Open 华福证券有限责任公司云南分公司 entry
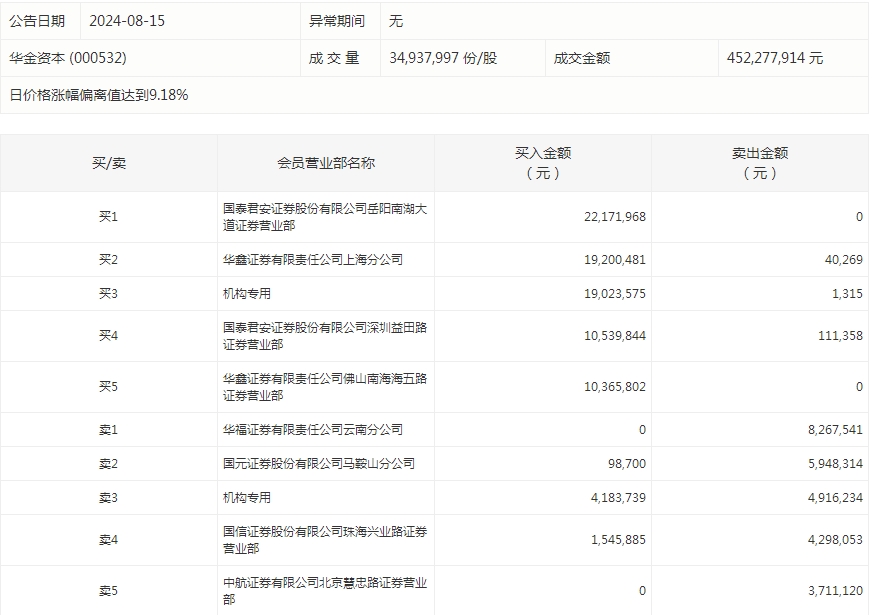Viewport: 874px width, 615px height. point(312,430)
